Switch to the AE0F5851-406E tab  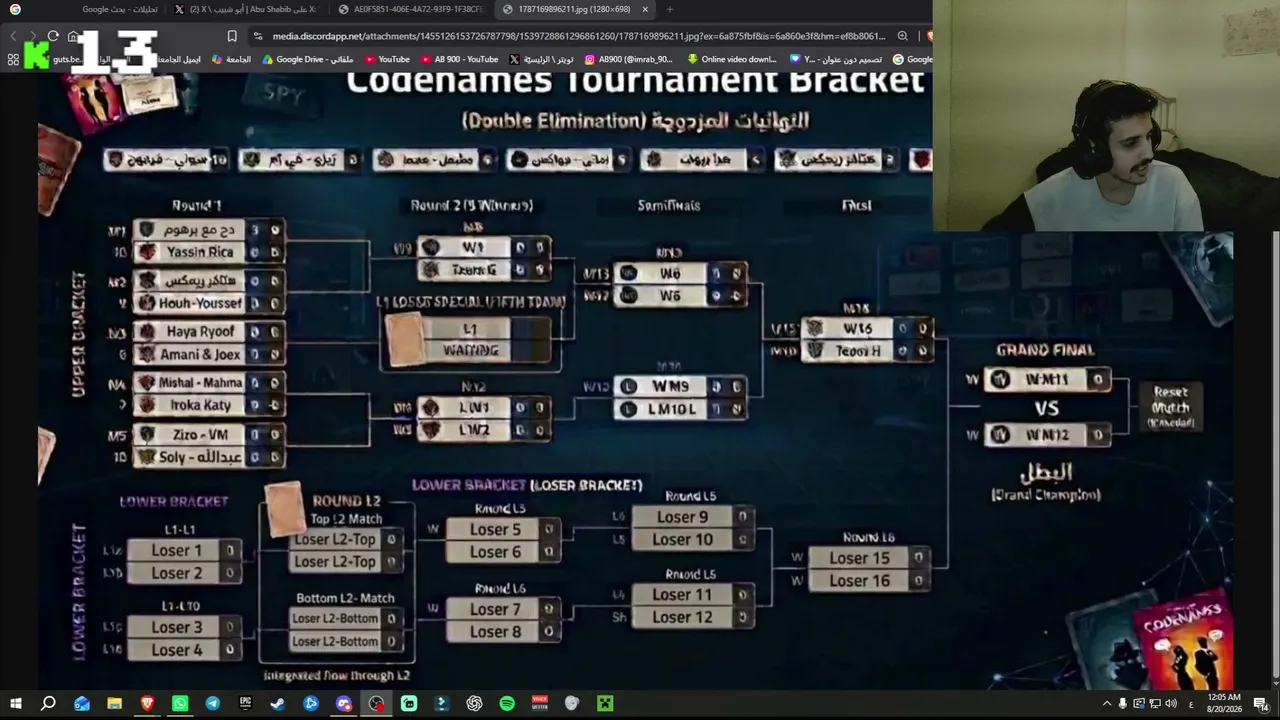410,9
